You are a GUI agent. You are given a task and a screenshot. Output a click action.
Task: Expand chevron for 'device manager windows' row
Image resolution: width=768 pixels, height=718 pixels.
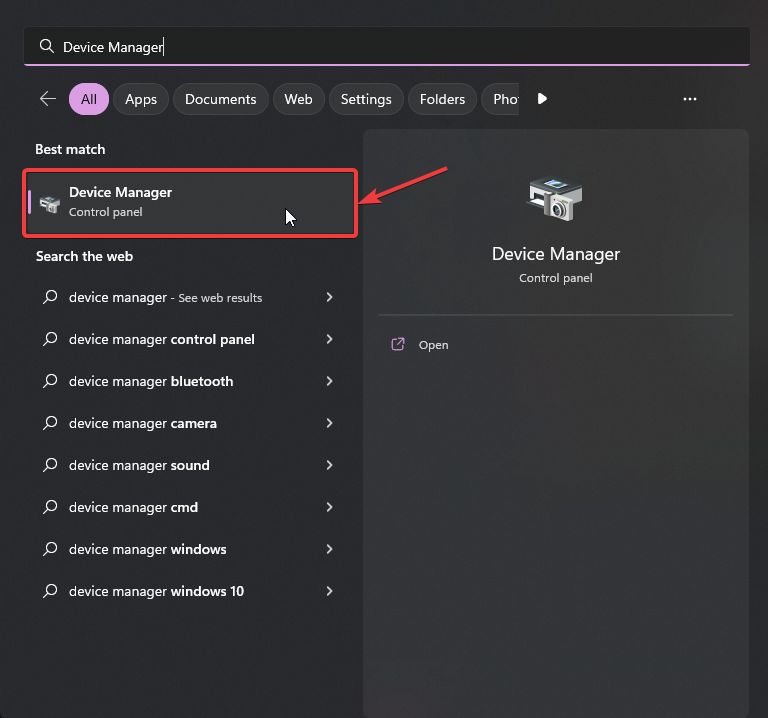tap(330, 550)
